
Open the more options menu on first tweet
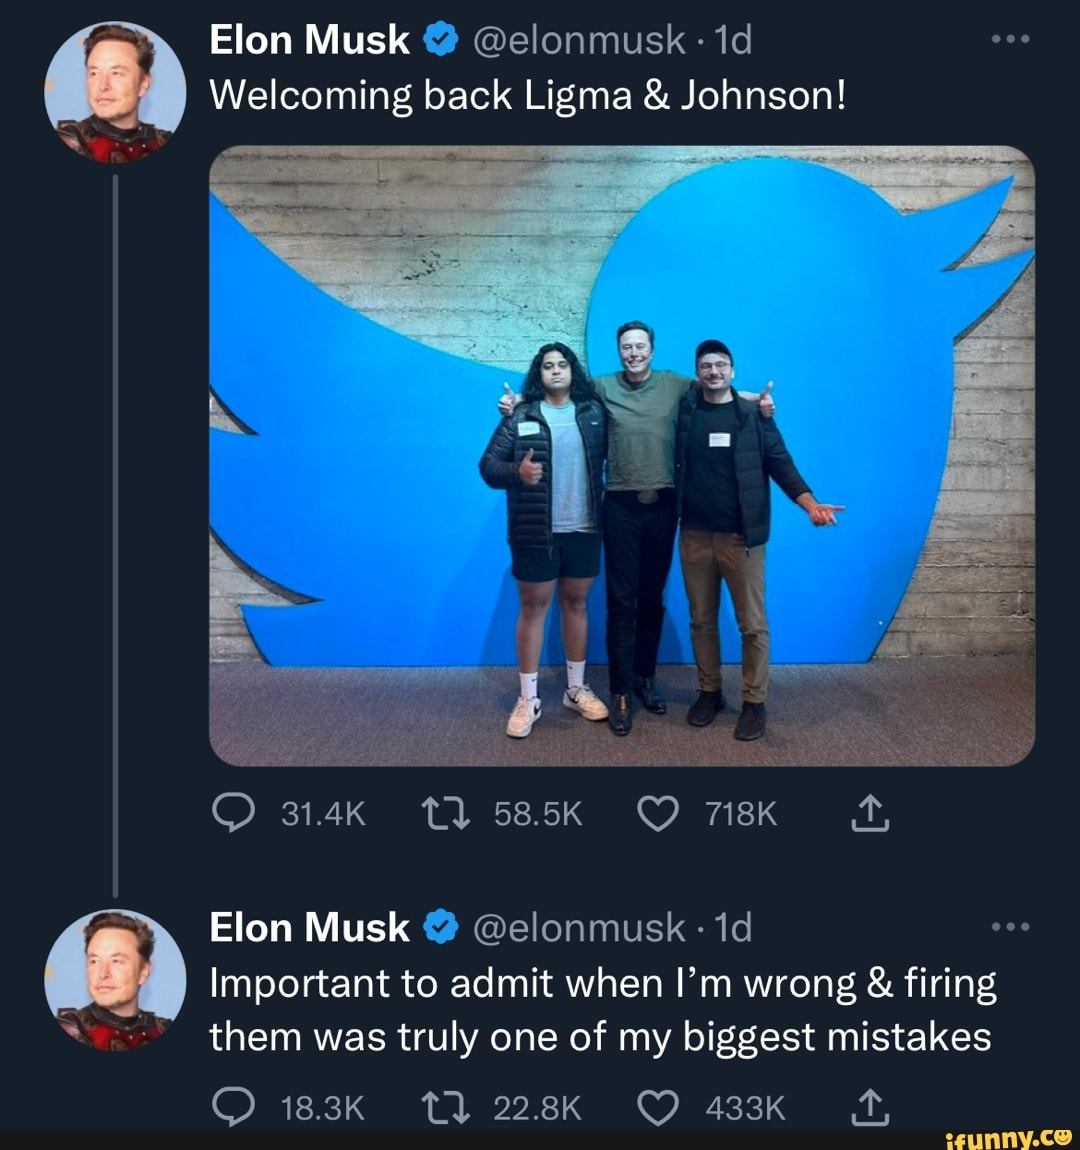coord(1010,38)
